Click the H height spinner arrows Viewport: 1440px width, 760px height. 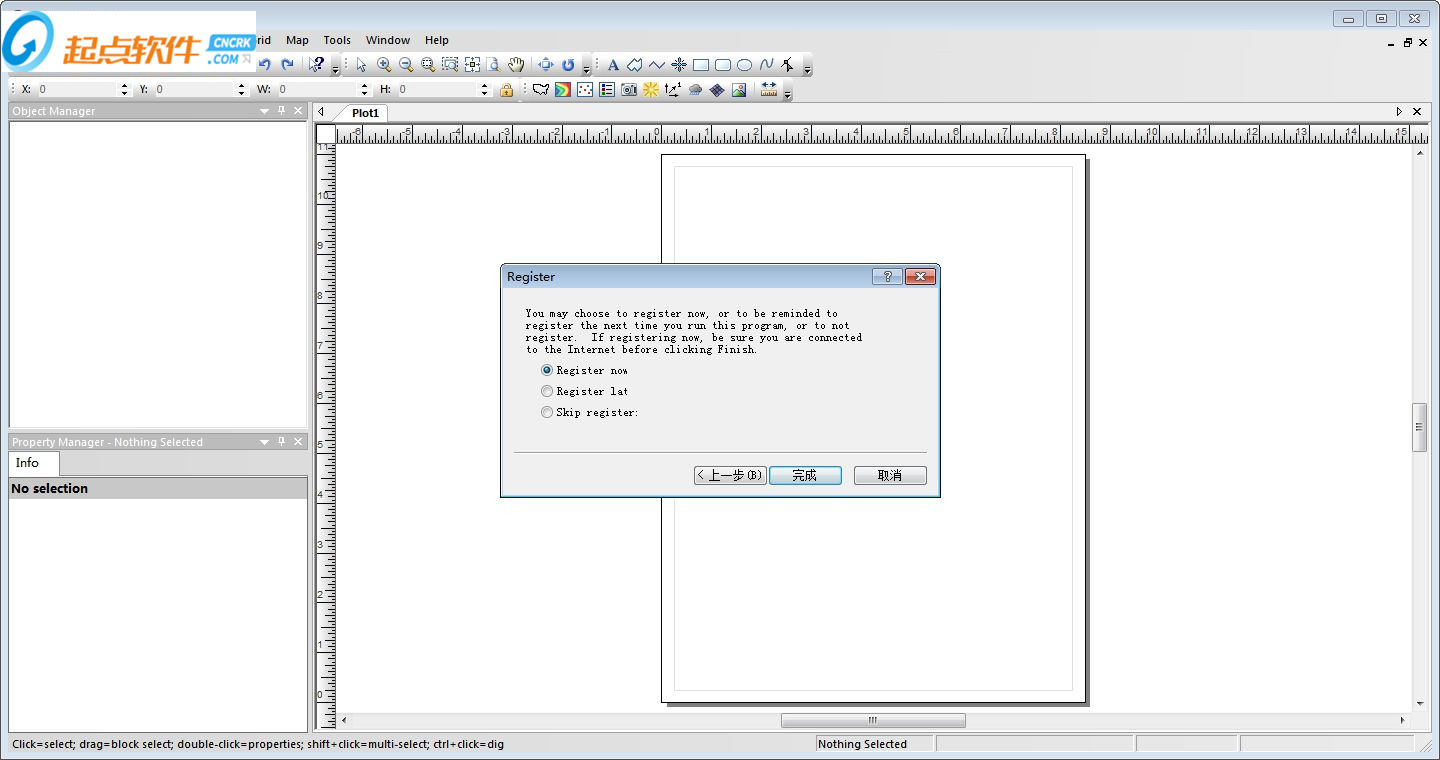click(485, 90)
